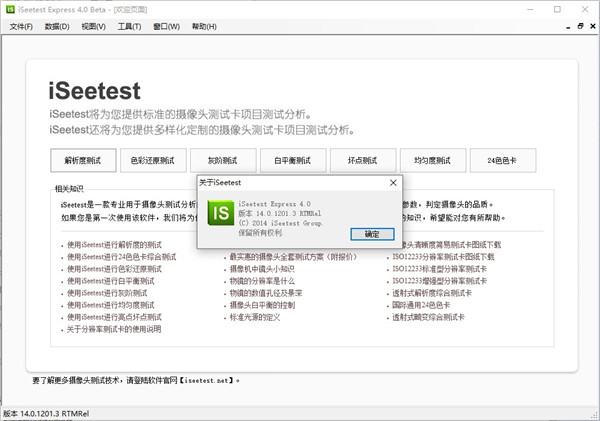Image resolution: width=600 pixels, height=421 pixels.
Task: Close the 关于iSeetest dialog with X
Action: click(x=393, y=183)
